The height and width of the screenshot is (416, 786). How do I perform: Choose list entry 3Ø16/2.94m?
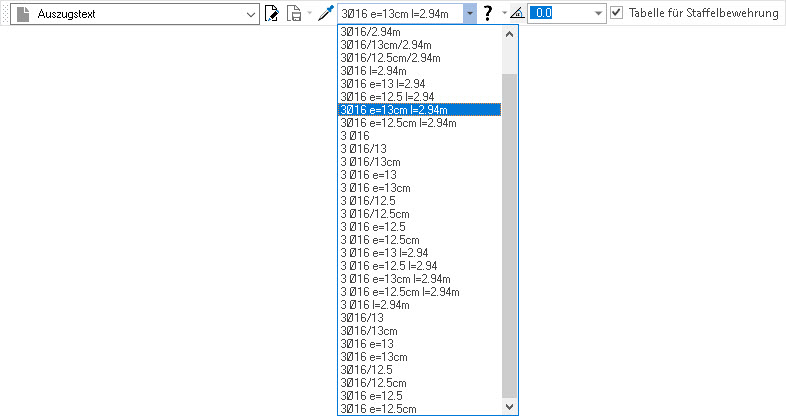pyautogui.click(x=420, y=32)
